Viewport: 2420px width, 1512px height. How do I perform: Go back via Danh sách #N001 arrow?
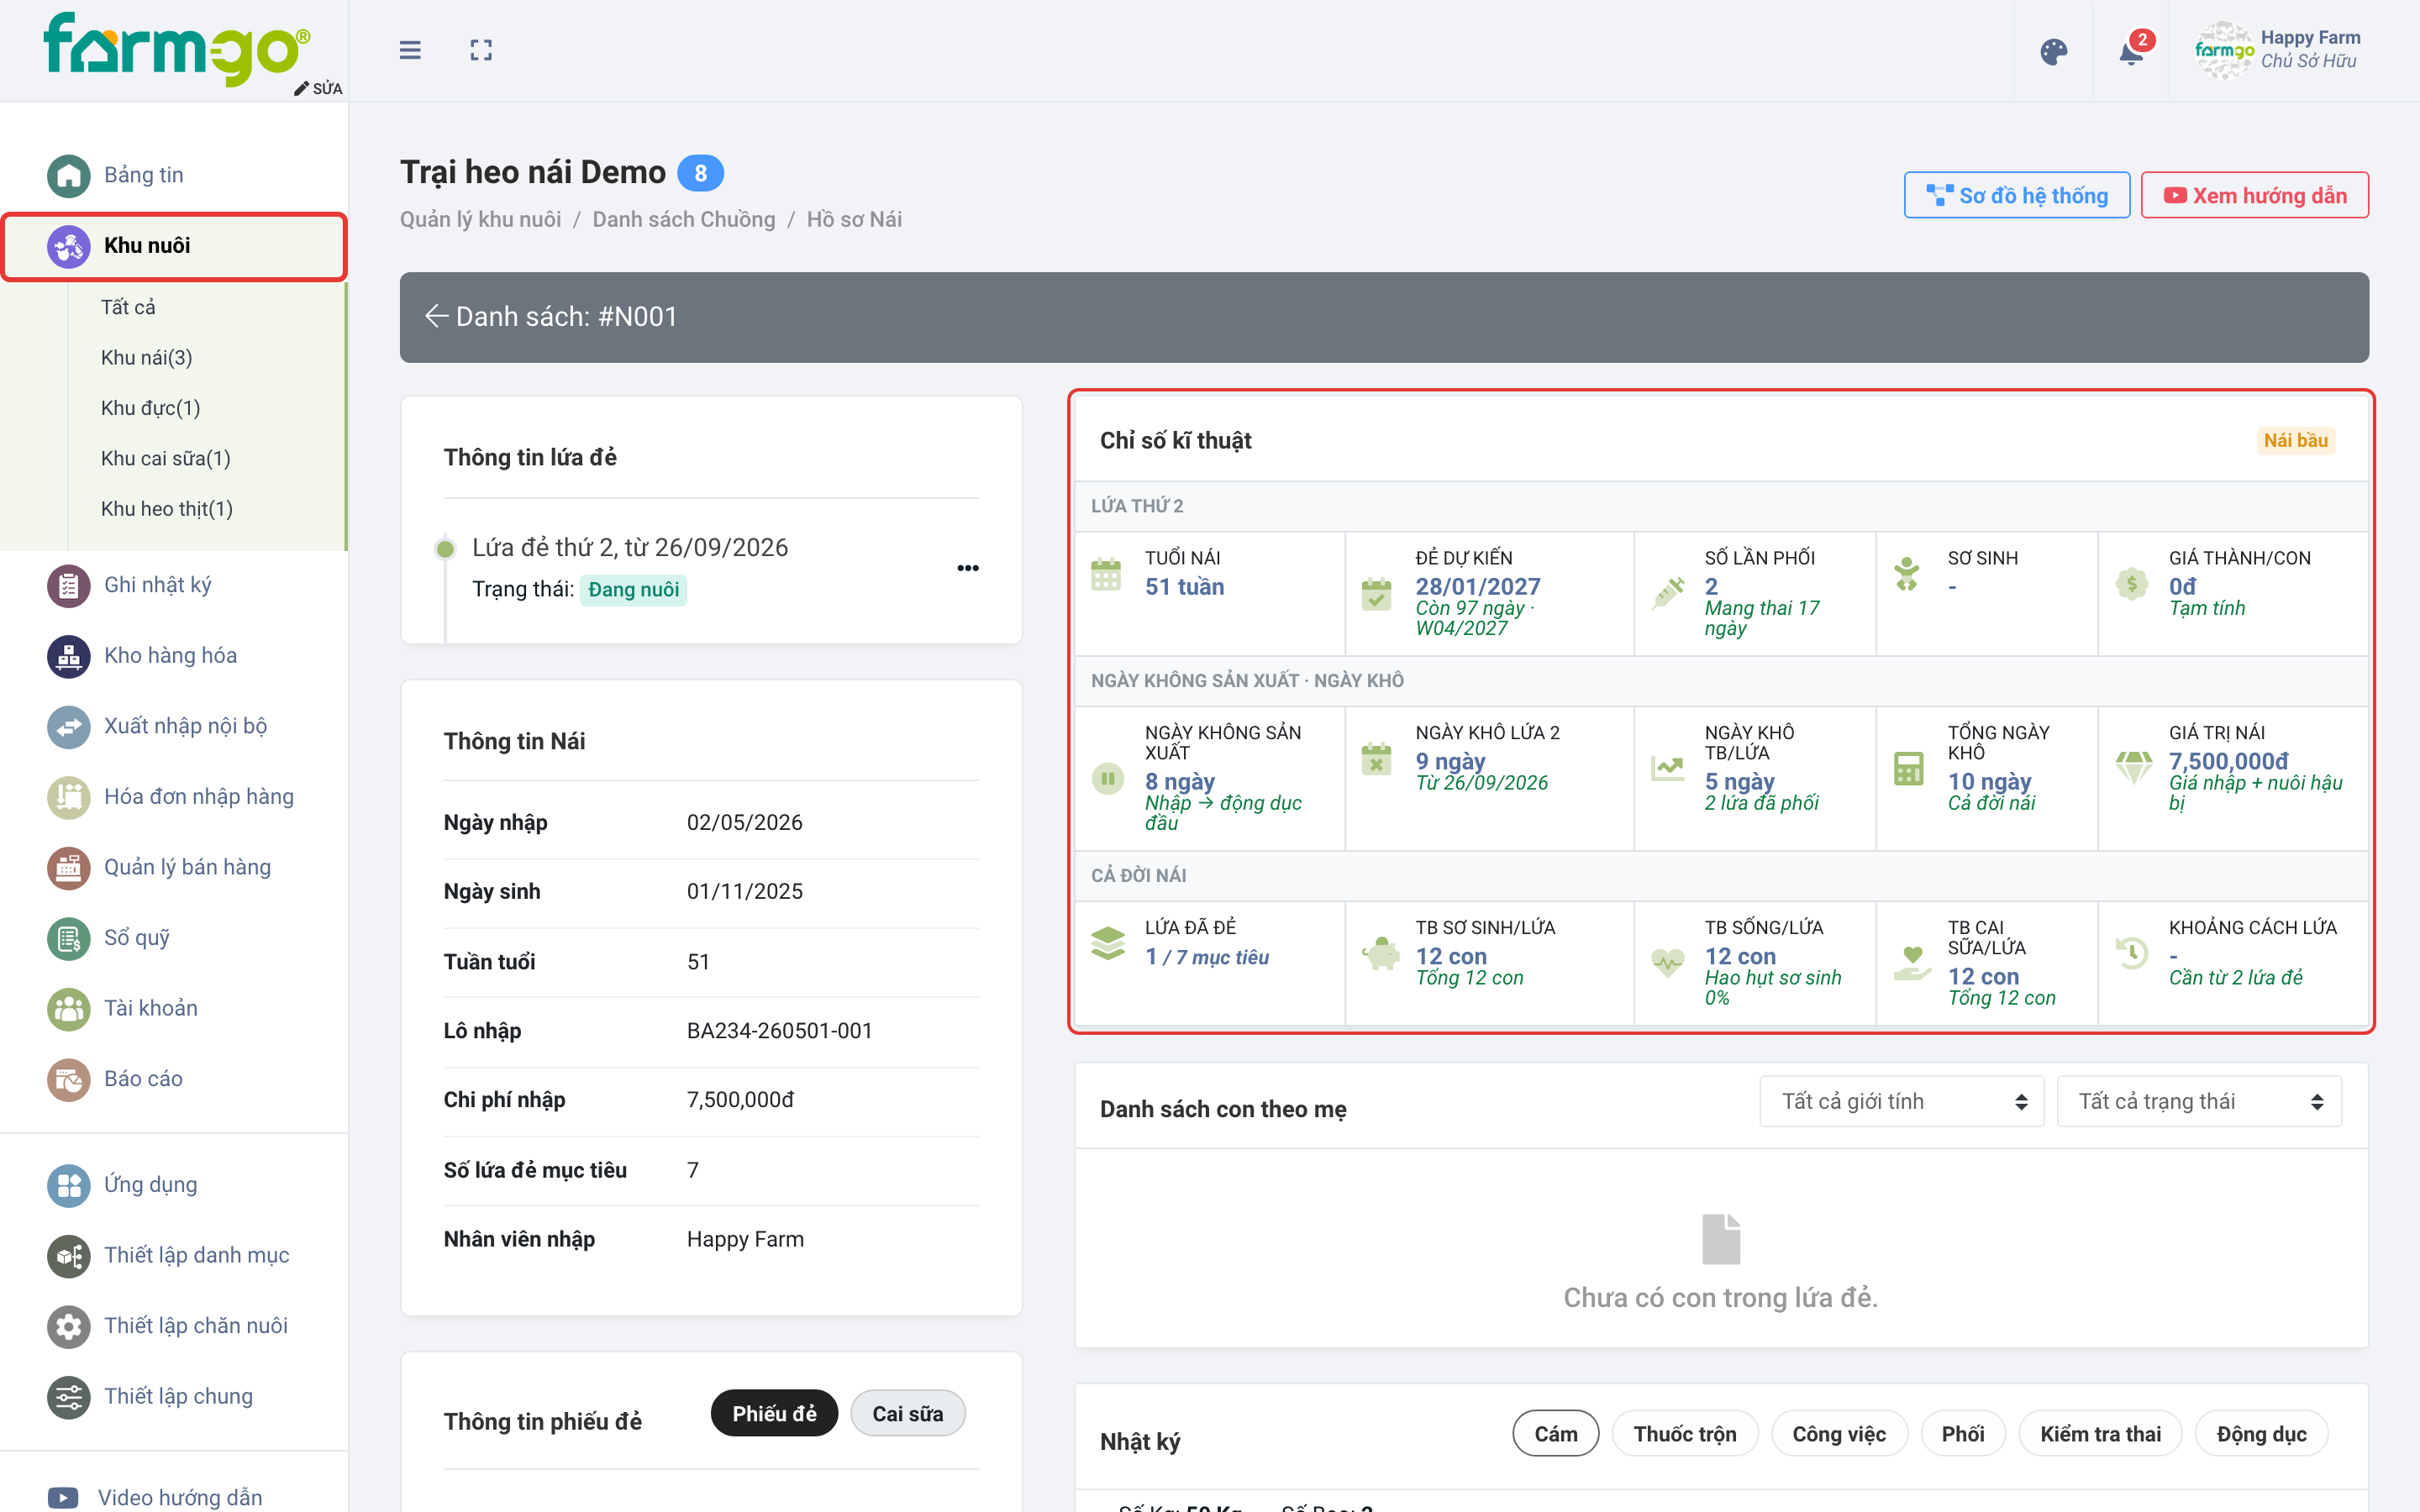436,316
